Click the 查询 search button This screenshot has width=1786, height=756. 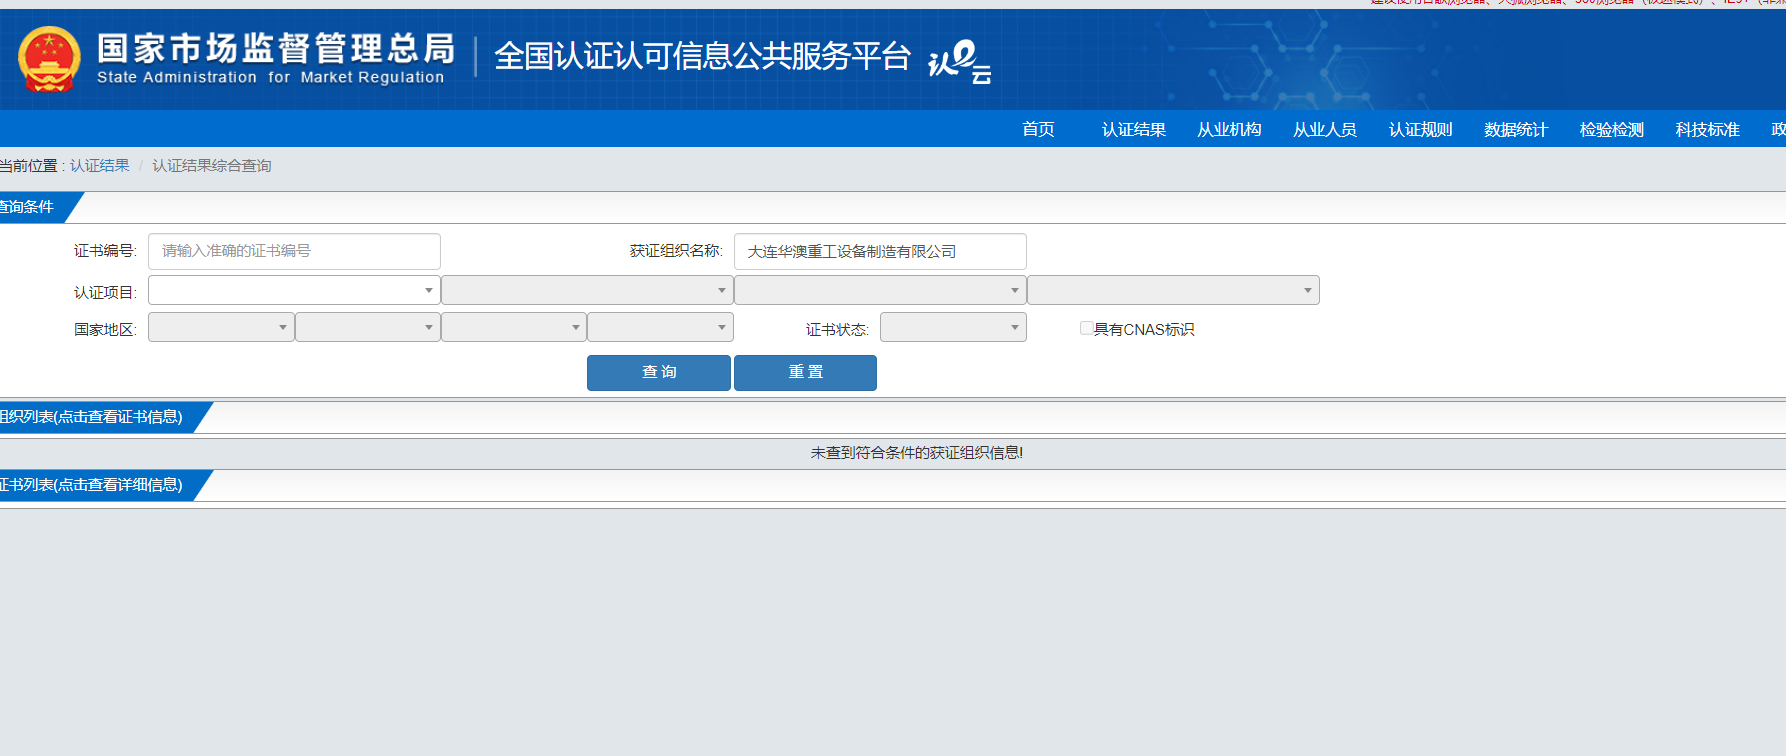click(659, 372)
